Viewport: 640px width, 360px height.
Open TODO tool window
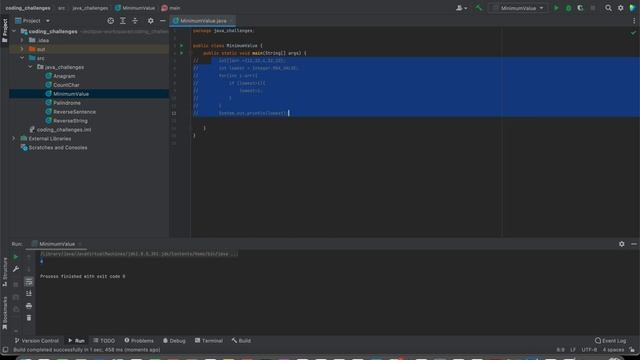pos(104,340)
